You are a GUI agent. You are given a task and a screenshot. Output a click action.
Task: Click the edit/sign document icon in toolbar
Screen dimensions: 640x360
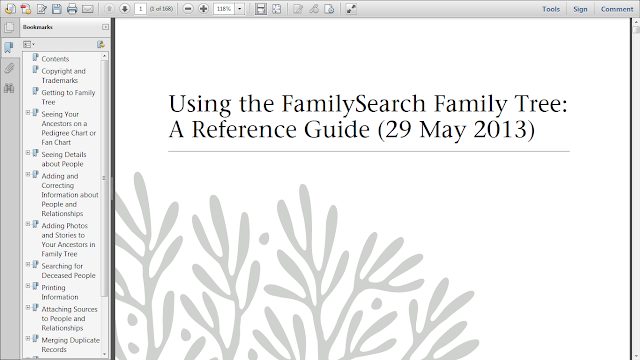click(41, 9)
